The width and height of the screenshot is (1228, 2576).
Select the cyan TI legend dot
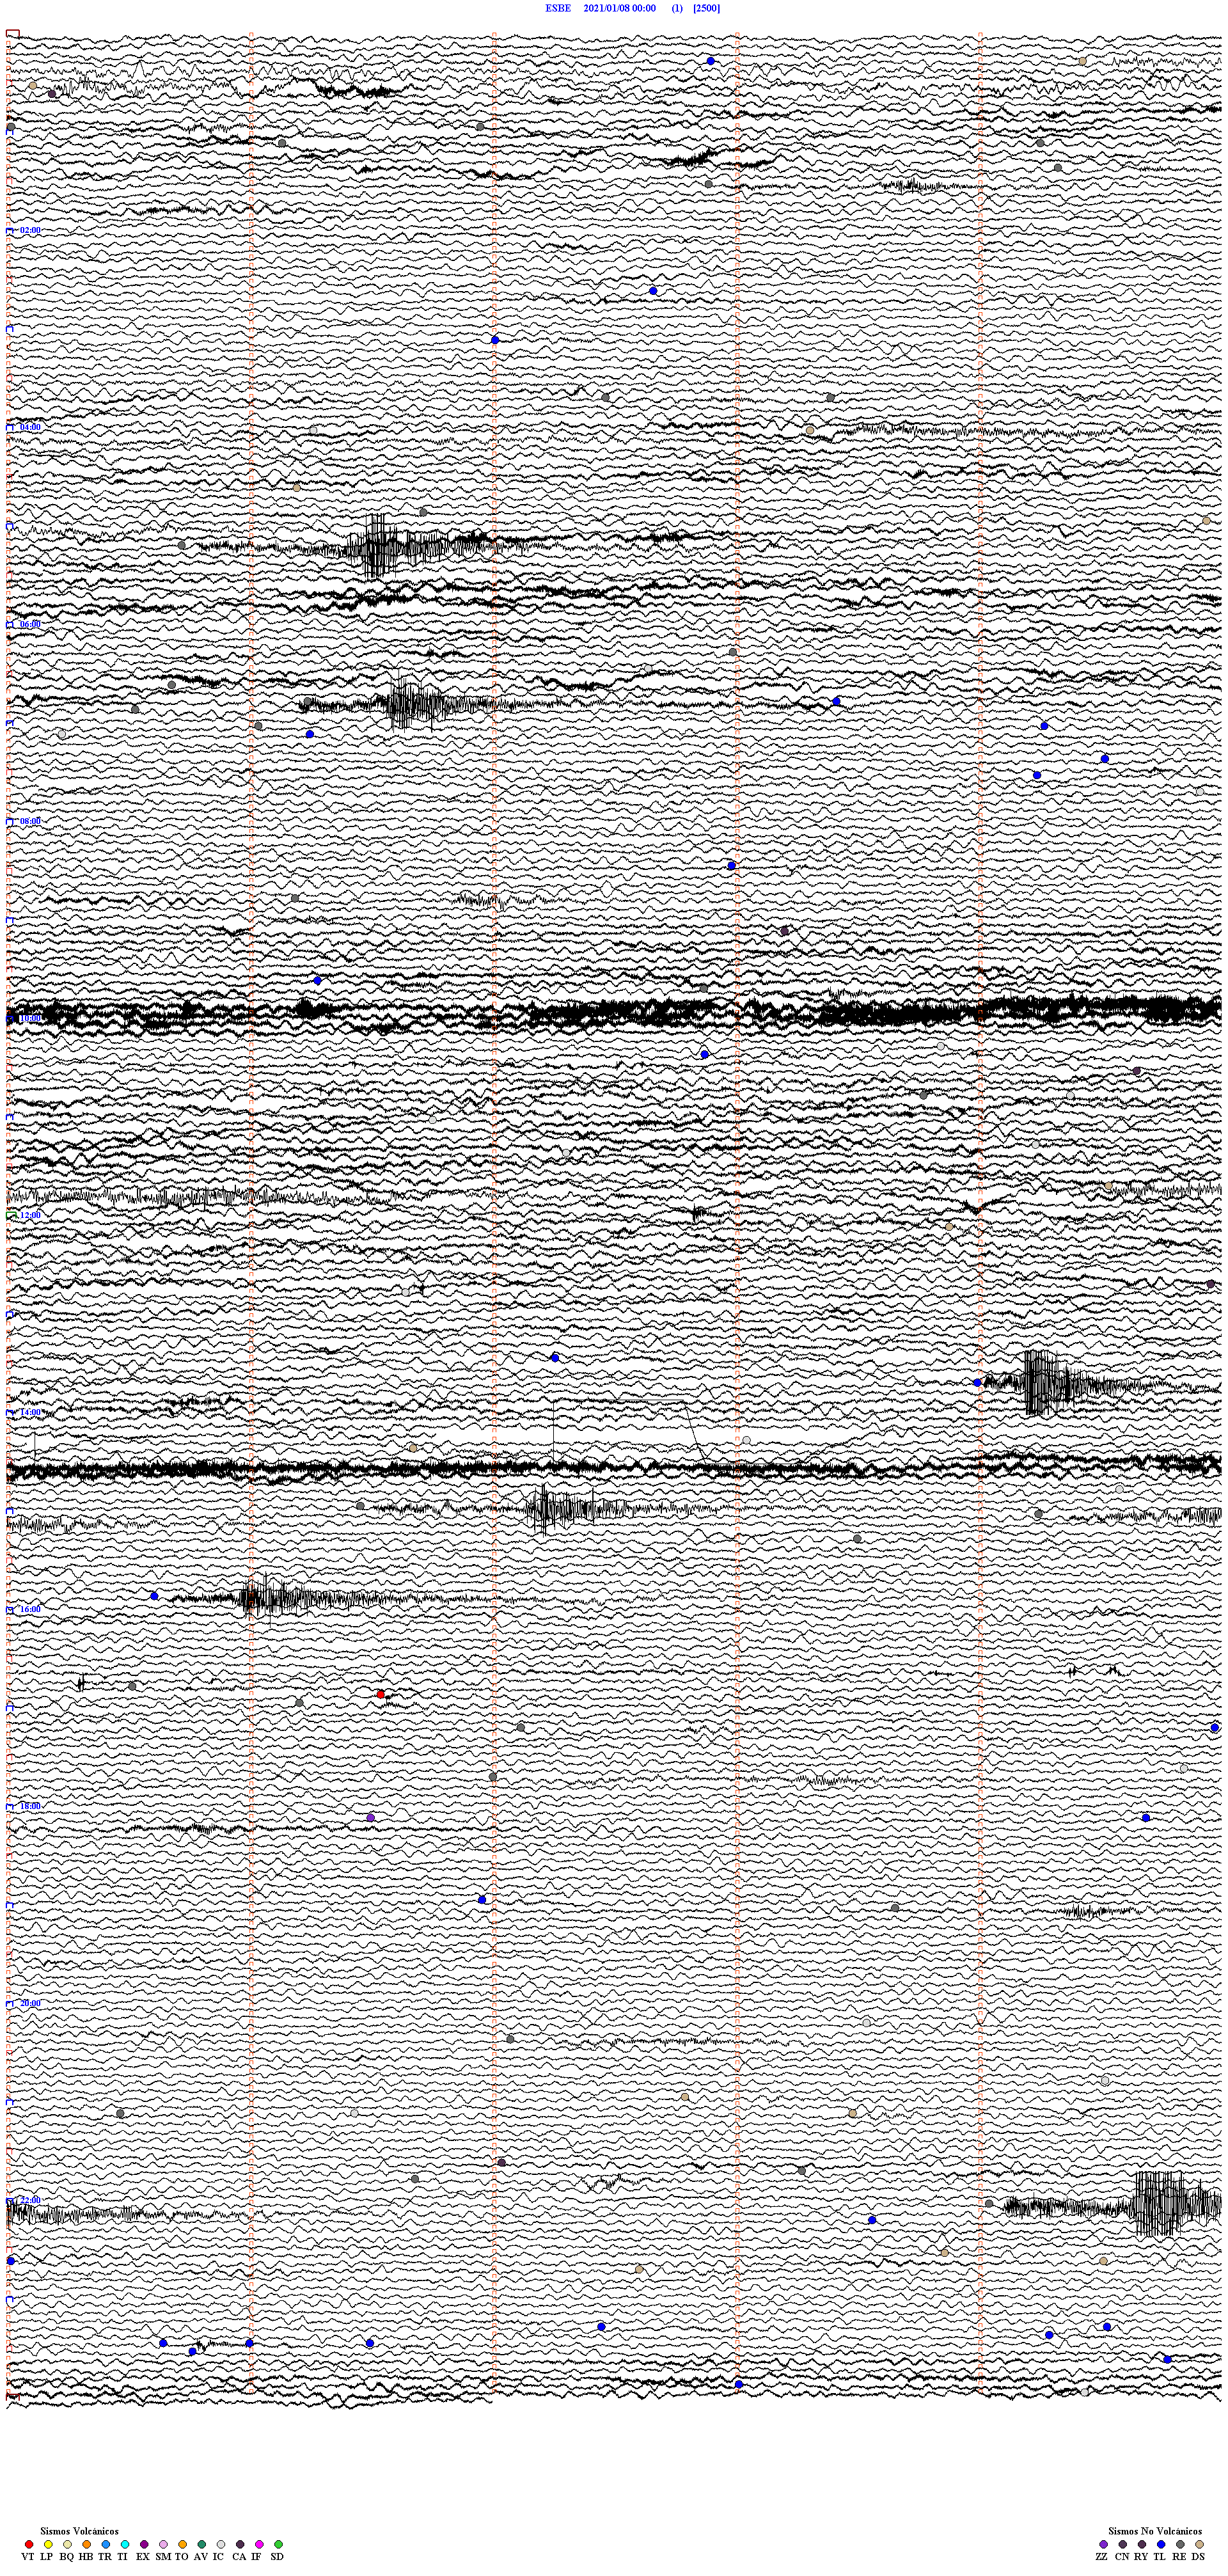point(125,2544)
